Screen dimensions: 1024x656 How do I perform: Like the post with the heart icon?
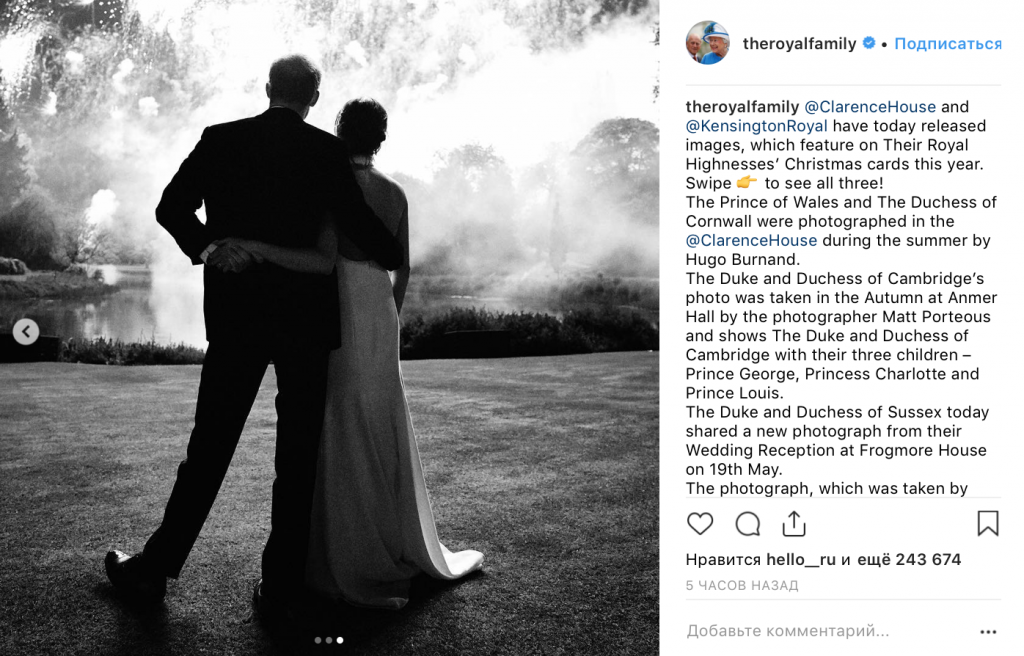[x=700, y=524]
